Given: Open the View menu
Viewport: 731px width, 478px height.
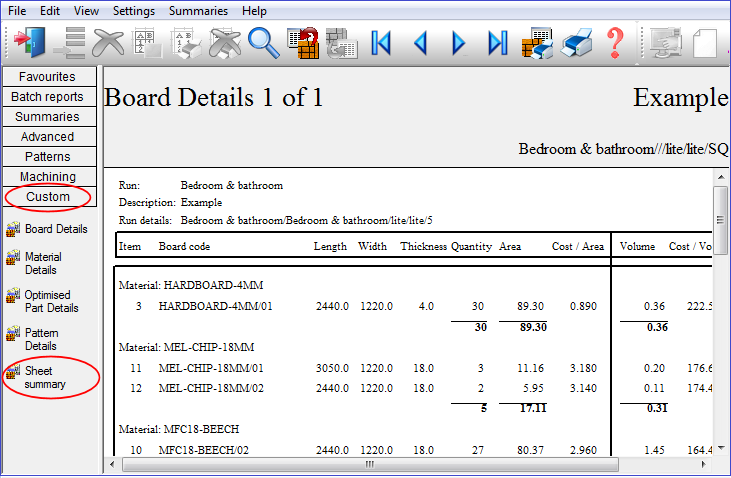Looking at the screenshot, I should tap(86, 11).
